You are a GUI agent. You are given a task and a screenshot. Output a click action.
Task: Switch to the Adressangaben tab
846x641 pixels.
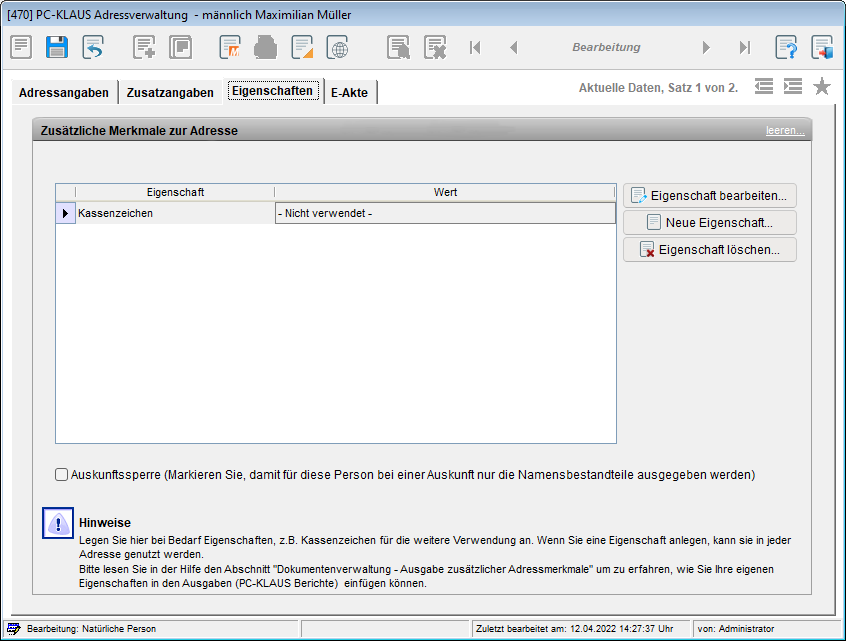(x=64, y=92)
